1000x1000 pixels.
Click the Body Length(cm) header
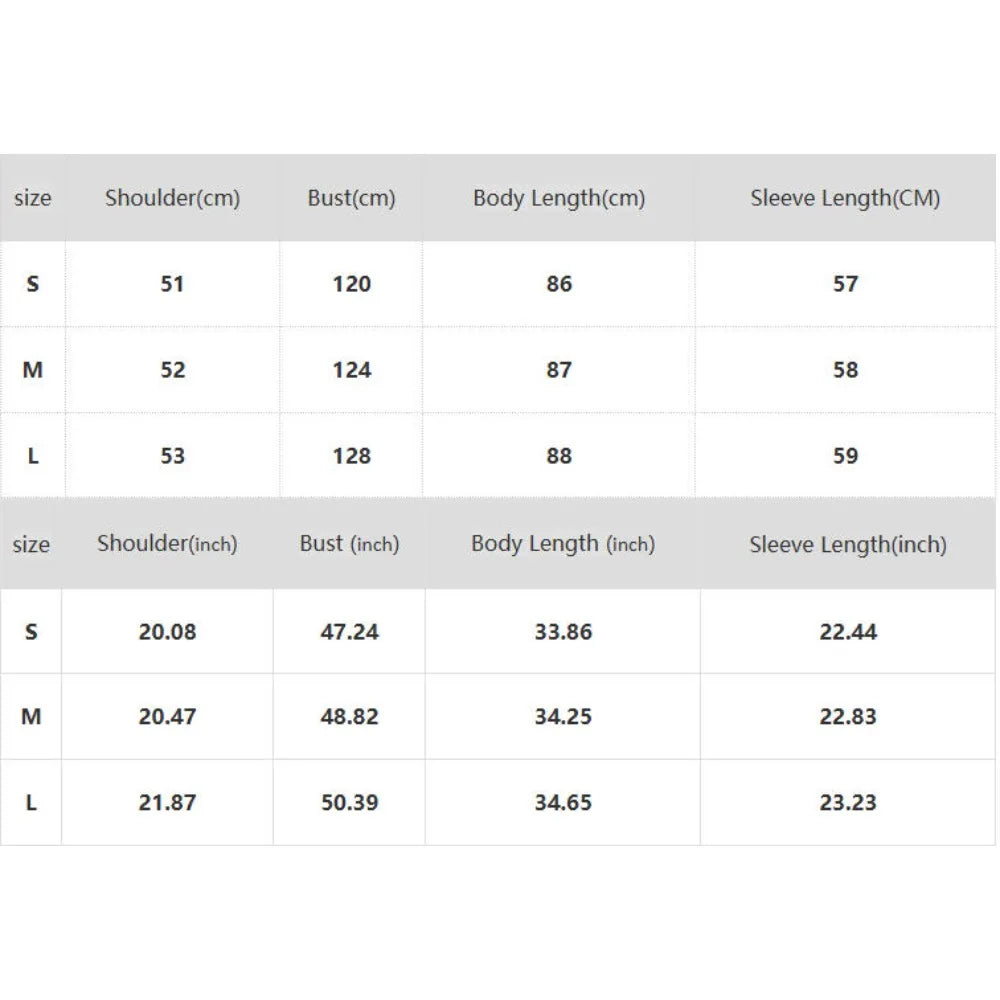(559, 198)
